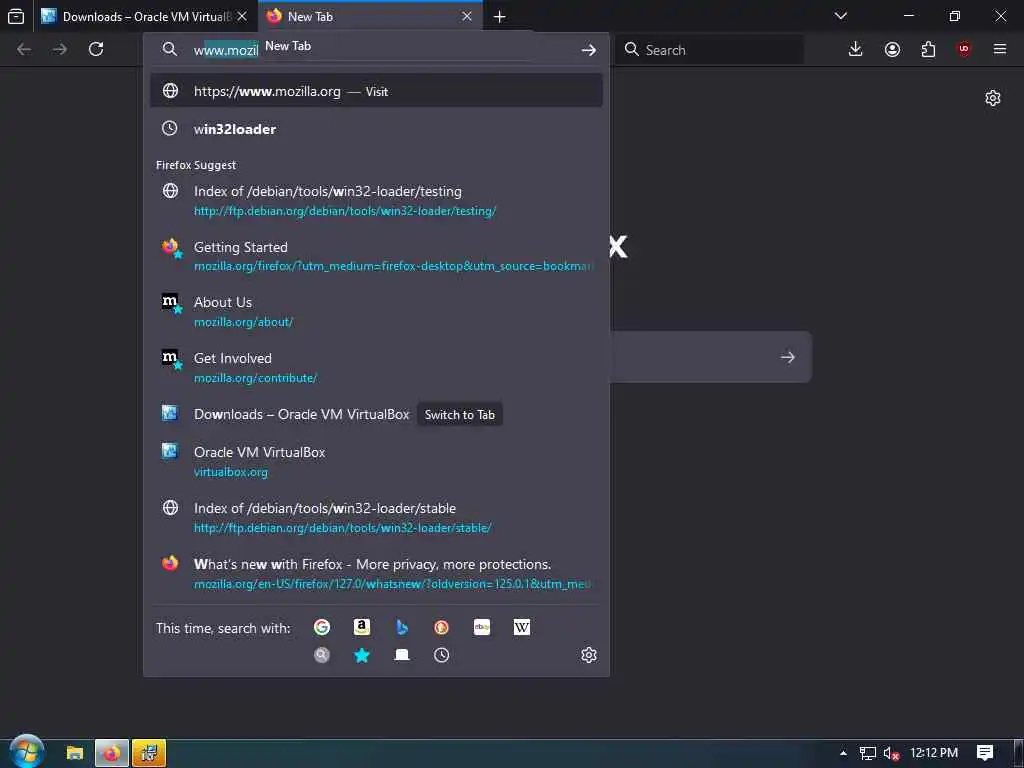Search this time with Wikipedia
The width and height of the screenshot is (1024, 768).
point(522,628)
